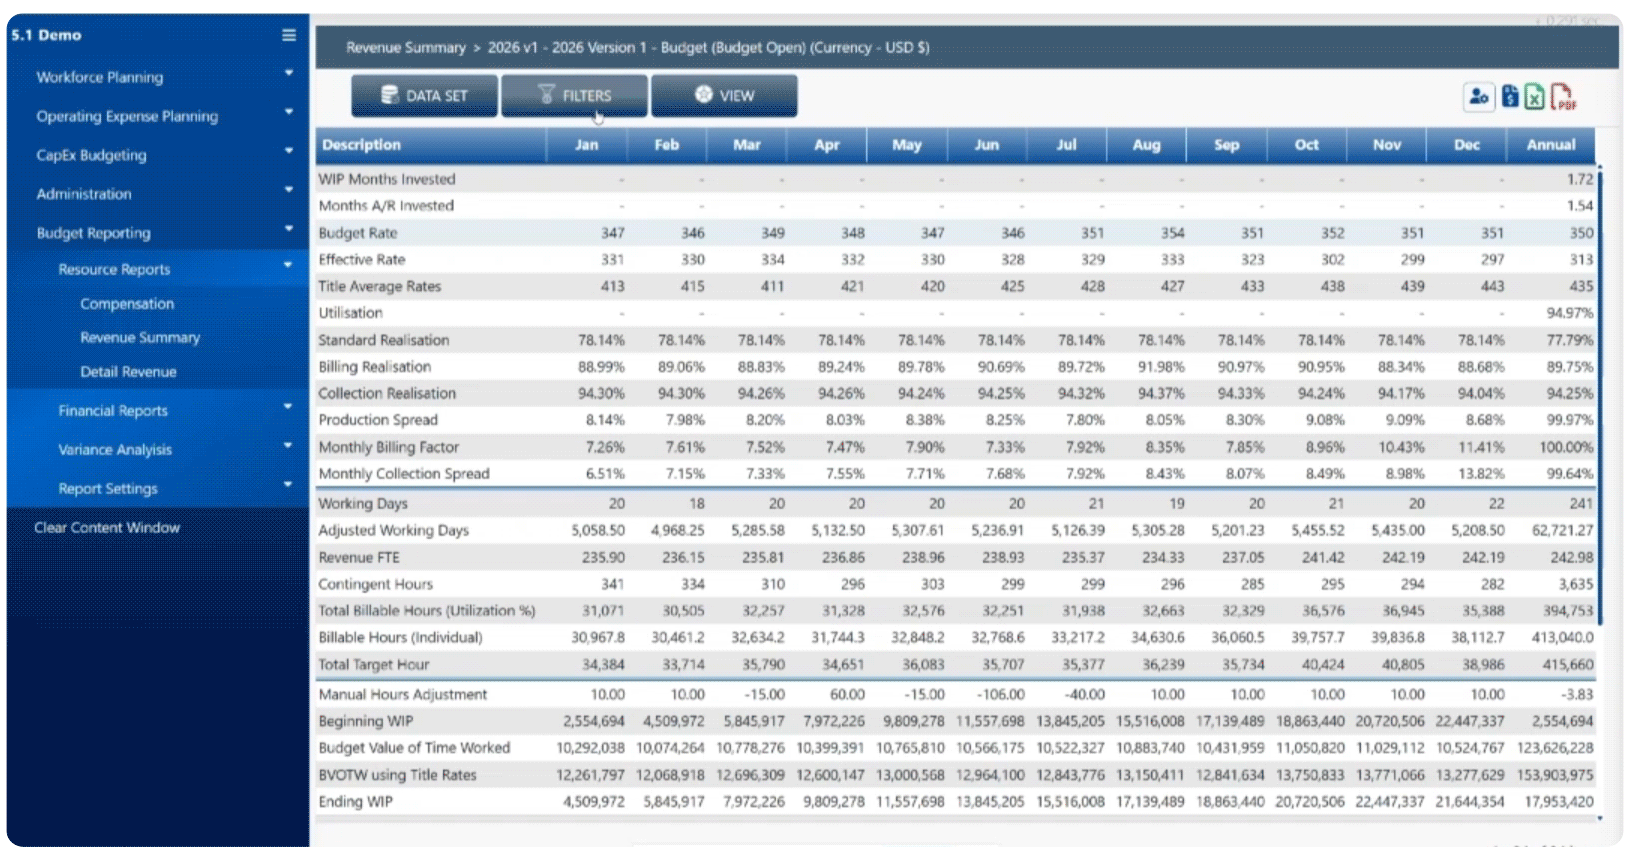Open the FILTERS panel
The image size is (1630, 860).
click(x=574, y=96)
